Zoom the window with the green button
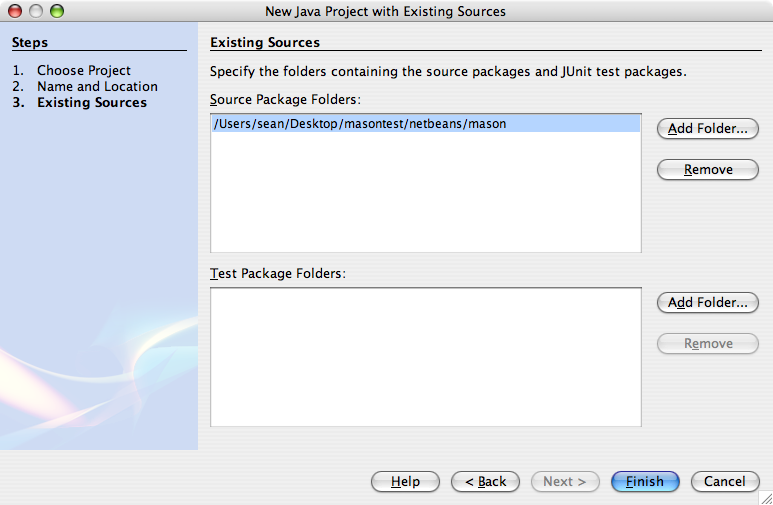Screen dimensions: 773x505 pyautogui.click(x=57, y=12)
